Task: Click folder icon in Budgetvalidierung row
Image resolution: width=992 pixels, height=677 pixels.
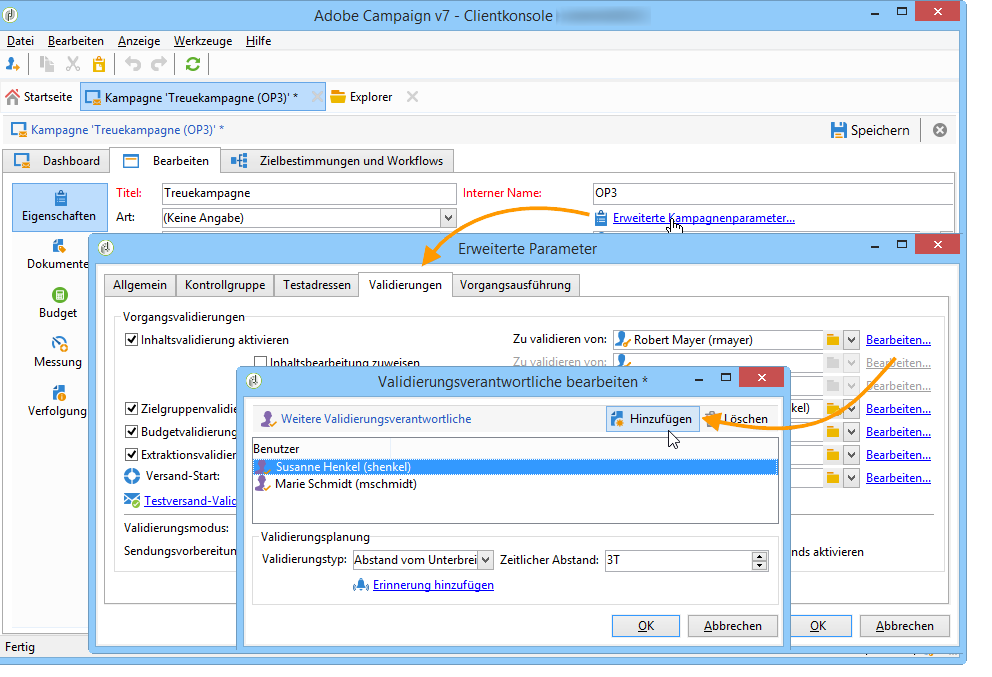Action: 833,432
